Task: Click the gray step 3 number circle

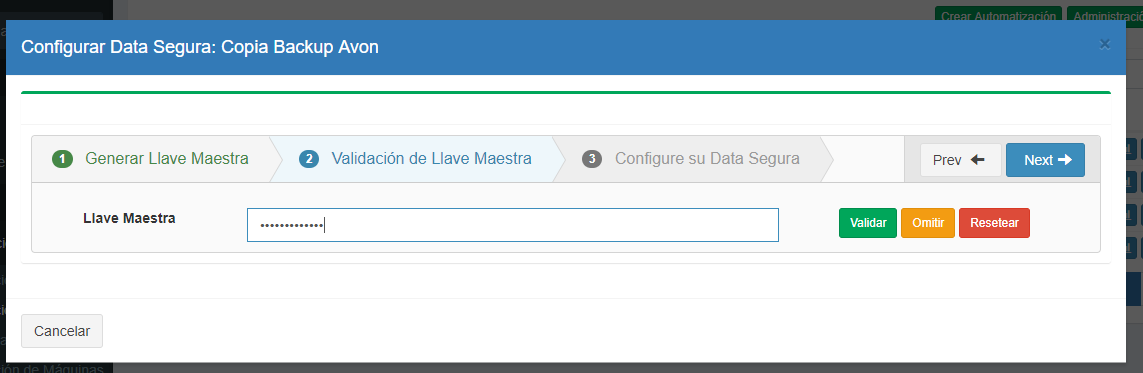Action: (x=592, y=159)
